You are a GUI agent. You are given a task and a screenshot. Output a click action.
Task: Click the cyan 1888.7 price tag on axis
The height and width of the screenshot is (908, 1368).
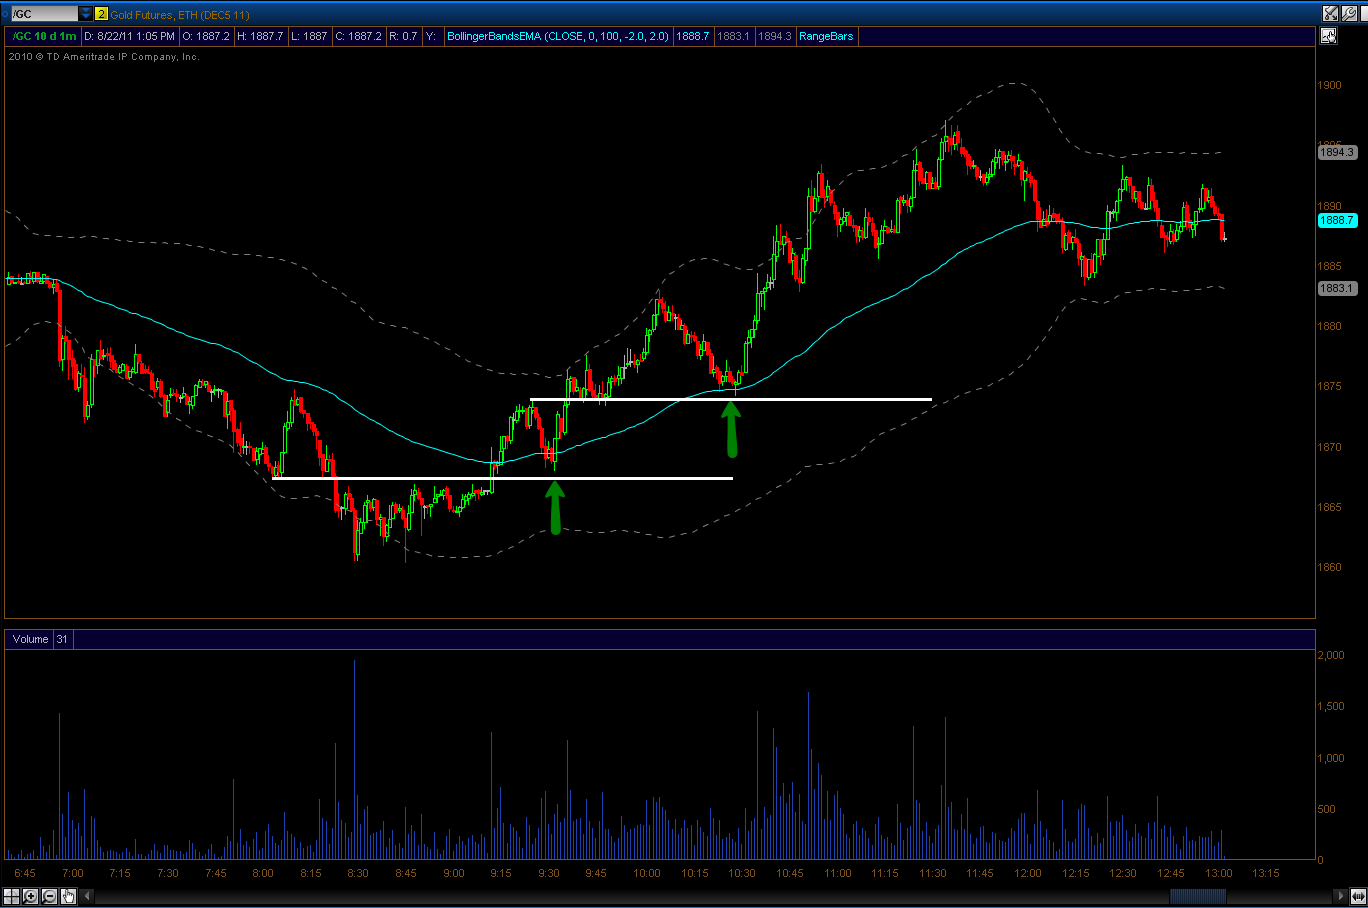pos(1337,220)
